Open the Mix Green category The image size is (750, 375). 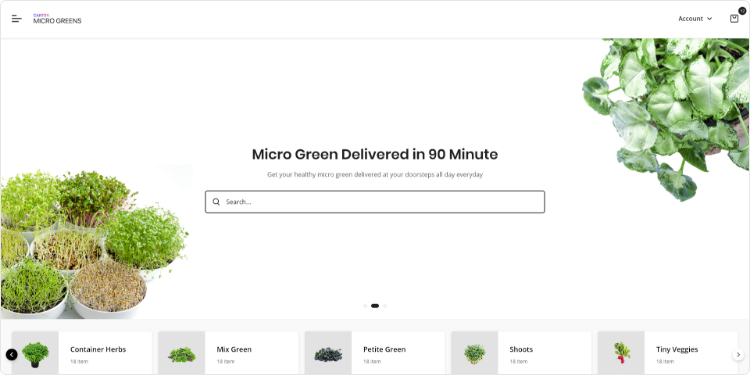tap(228, 354)
